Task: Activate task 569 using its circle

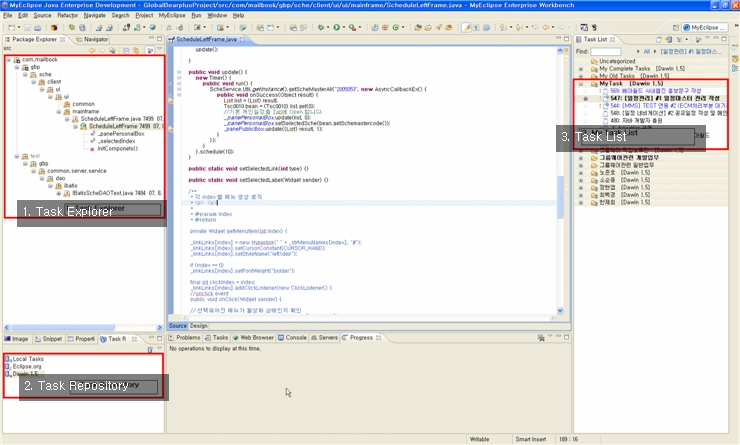Action: (586, 91)
